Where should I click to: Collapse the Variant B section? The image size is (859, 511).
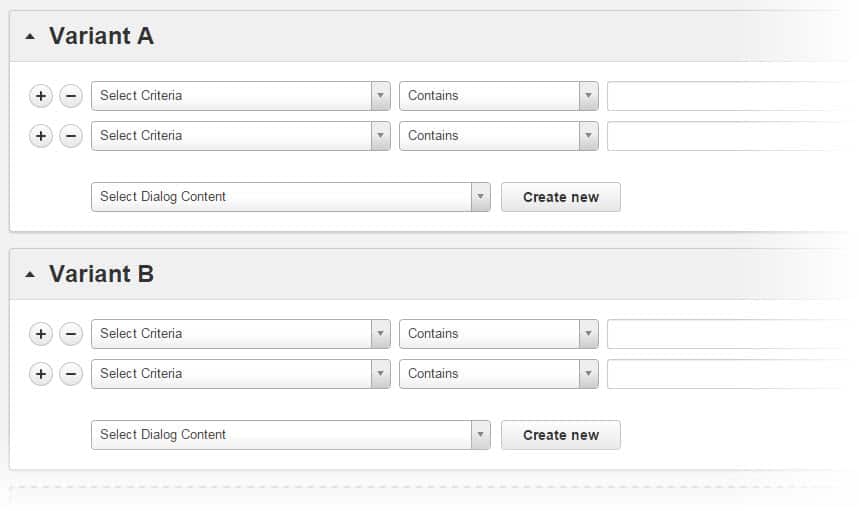pos(30,275)
